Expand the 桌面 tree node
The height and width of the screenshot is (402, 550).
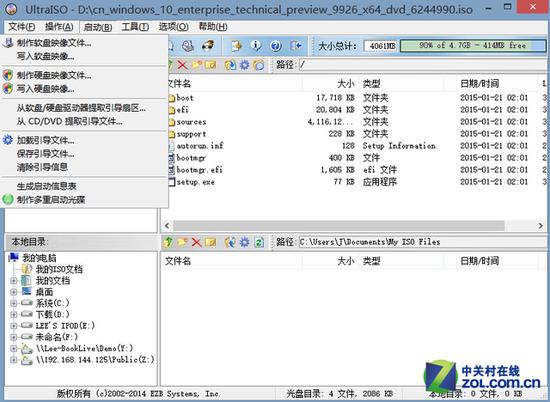(x=14, y=292)
